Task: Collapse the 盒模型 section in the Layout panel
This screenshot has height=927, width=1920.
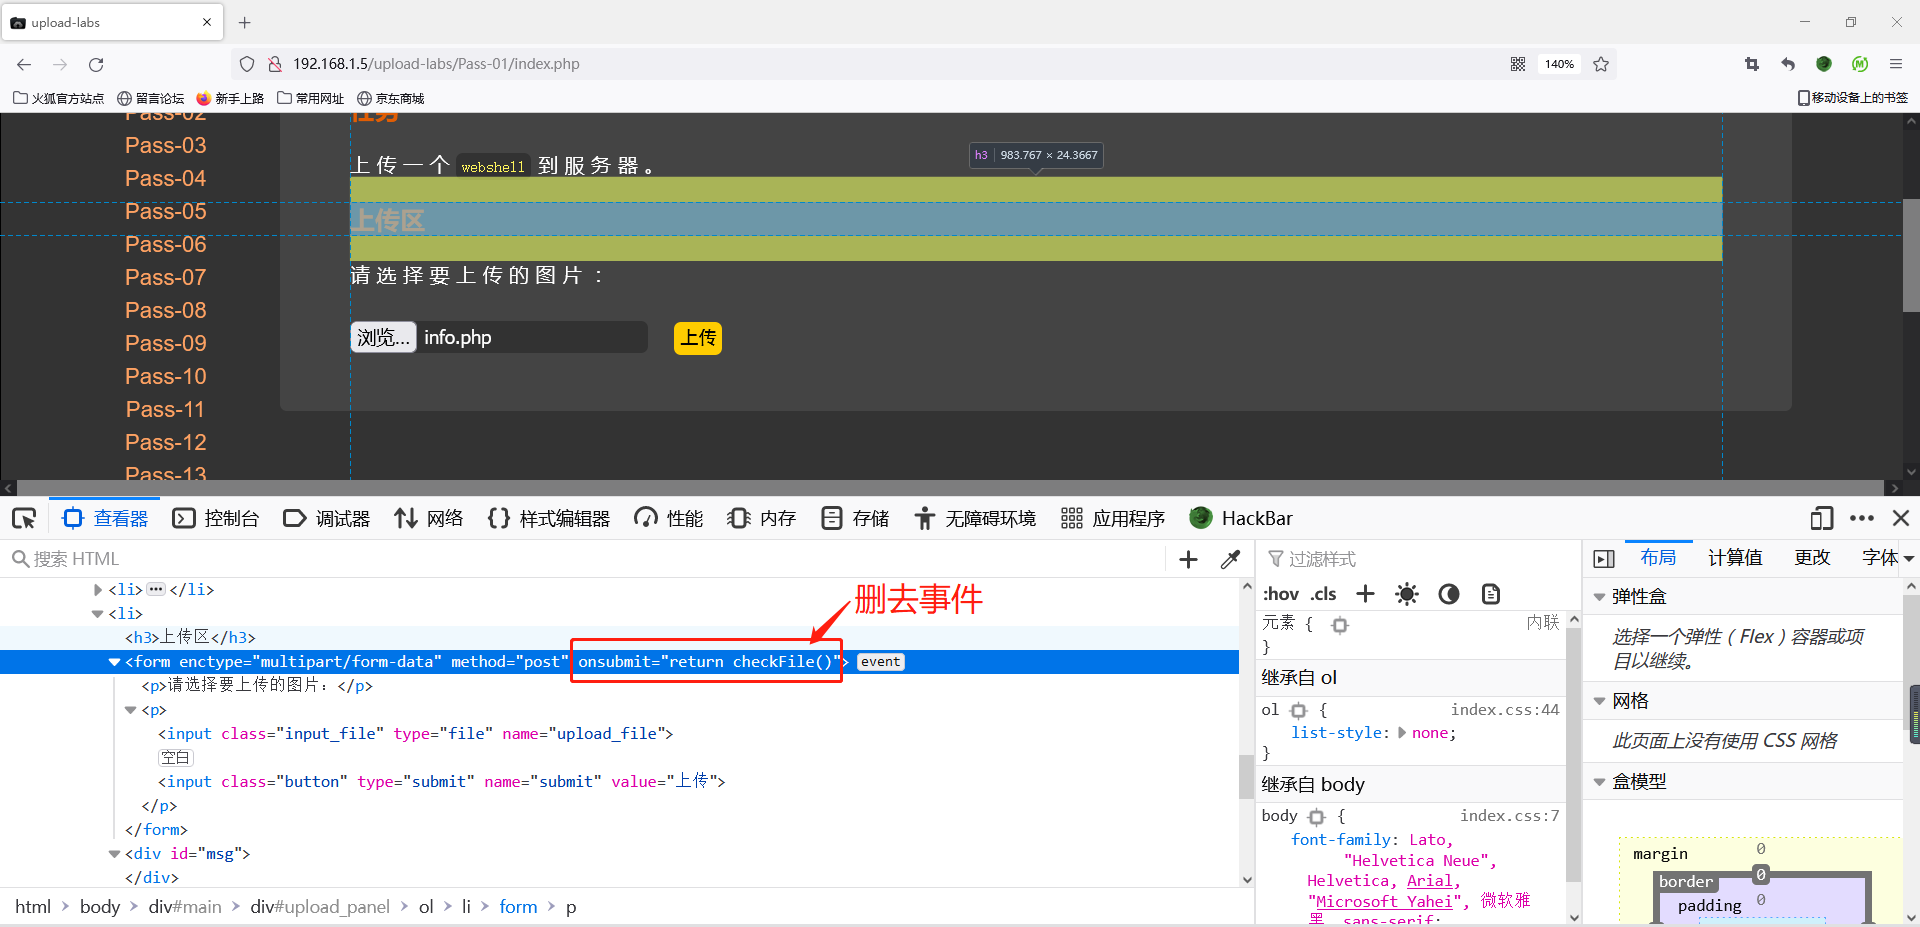Action: 1600,781
